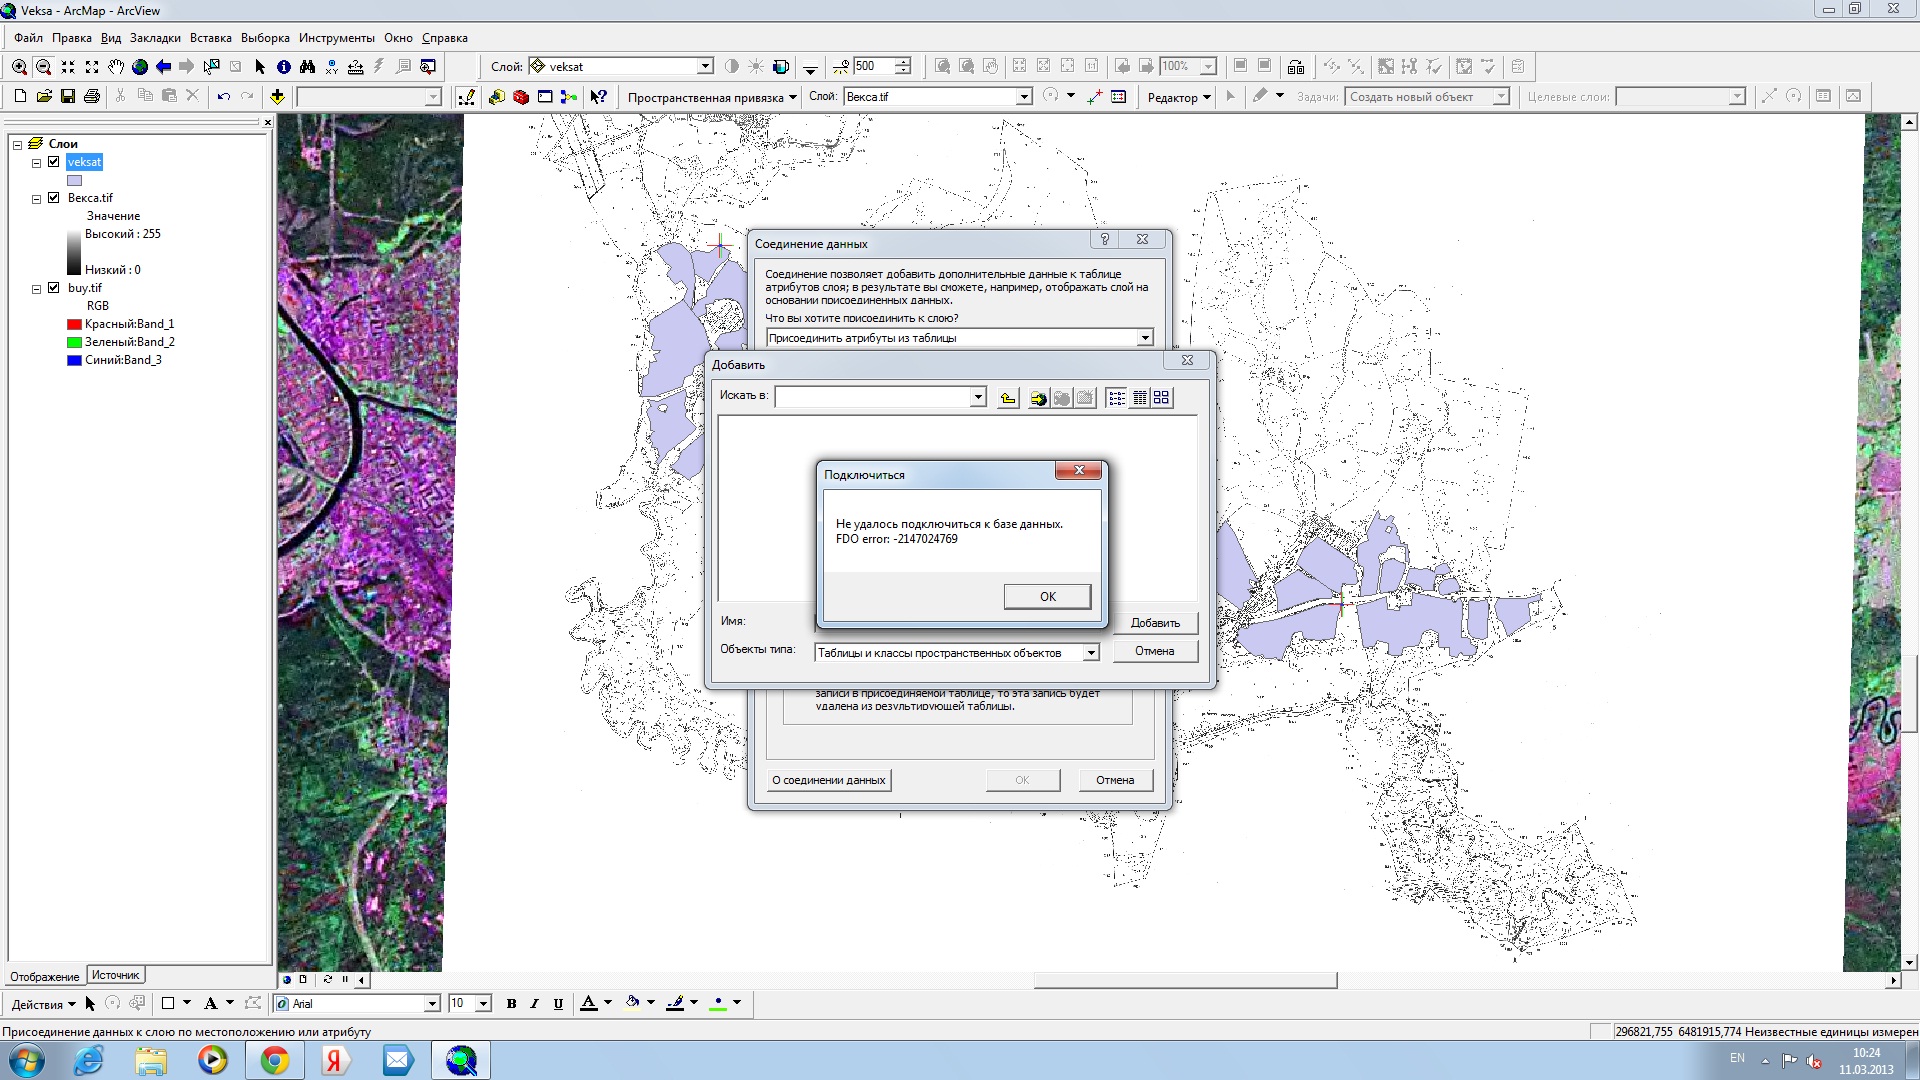The height and width of the screenshot is (1080, 1920).
Task: Click the Add Data yellow plus icon
Action: [x=277, y=97]
